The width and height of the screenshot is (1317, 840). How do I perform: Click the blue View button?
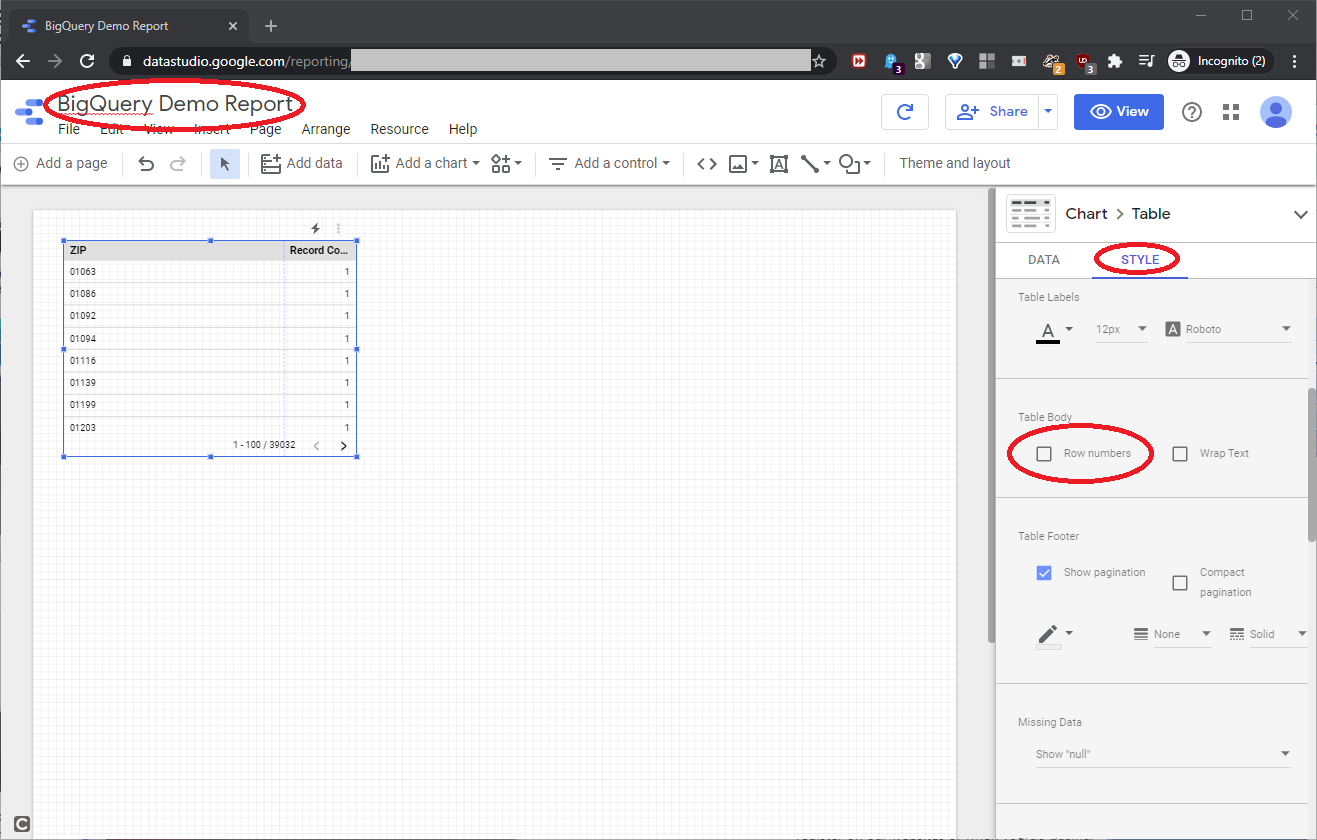1119,112
